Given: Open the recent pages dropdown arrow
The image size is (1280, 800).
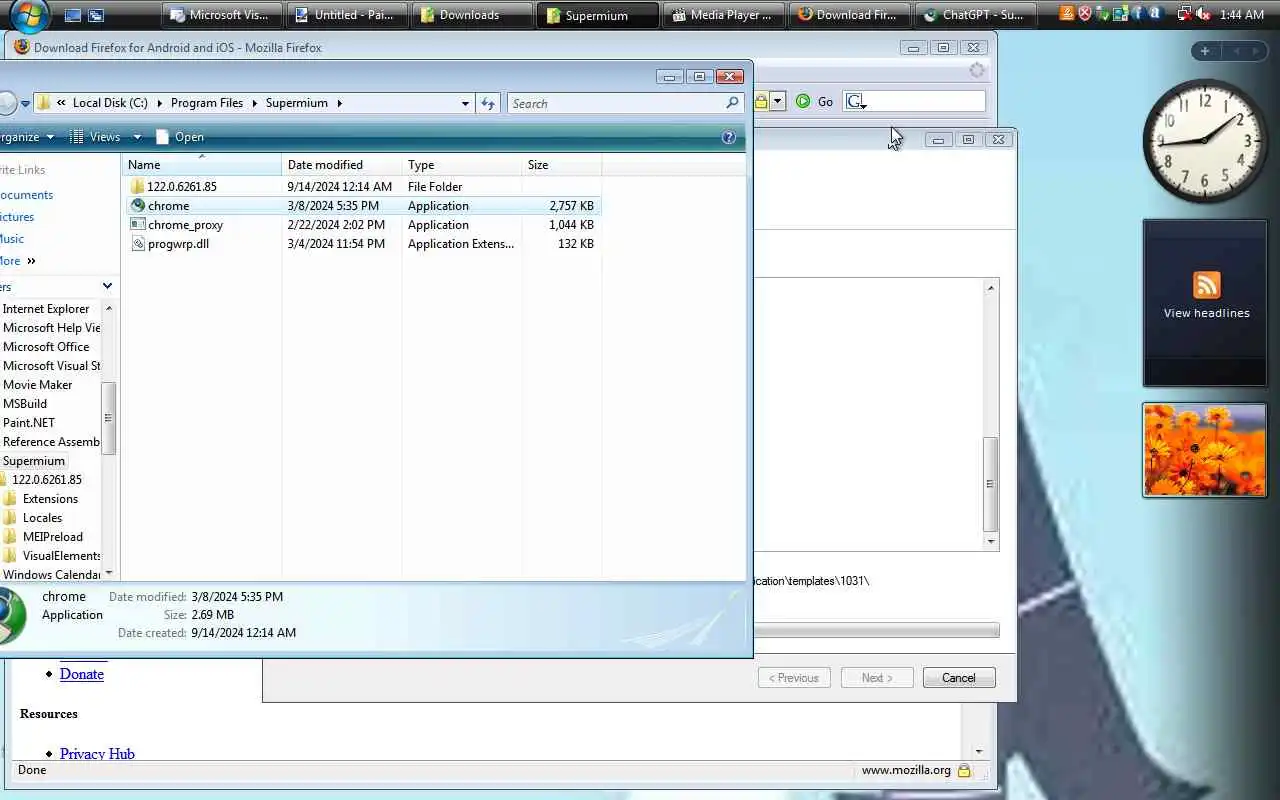Looking at the screenshot, I should pyautogui.click(x=26, y=103).
